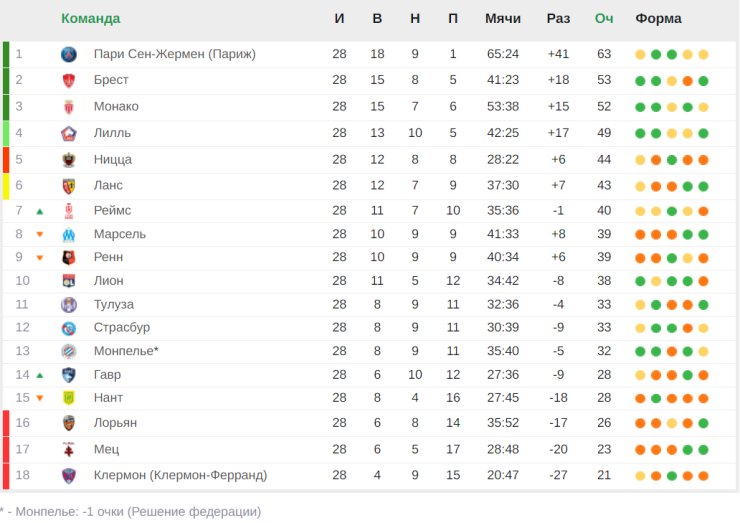Select the Lille club badge

pyautogui.click(x=69, y=134)
